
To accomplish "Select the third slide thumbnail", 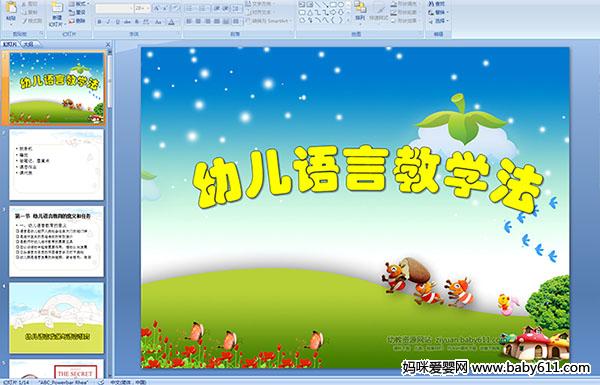I will (x=57, y=241).
